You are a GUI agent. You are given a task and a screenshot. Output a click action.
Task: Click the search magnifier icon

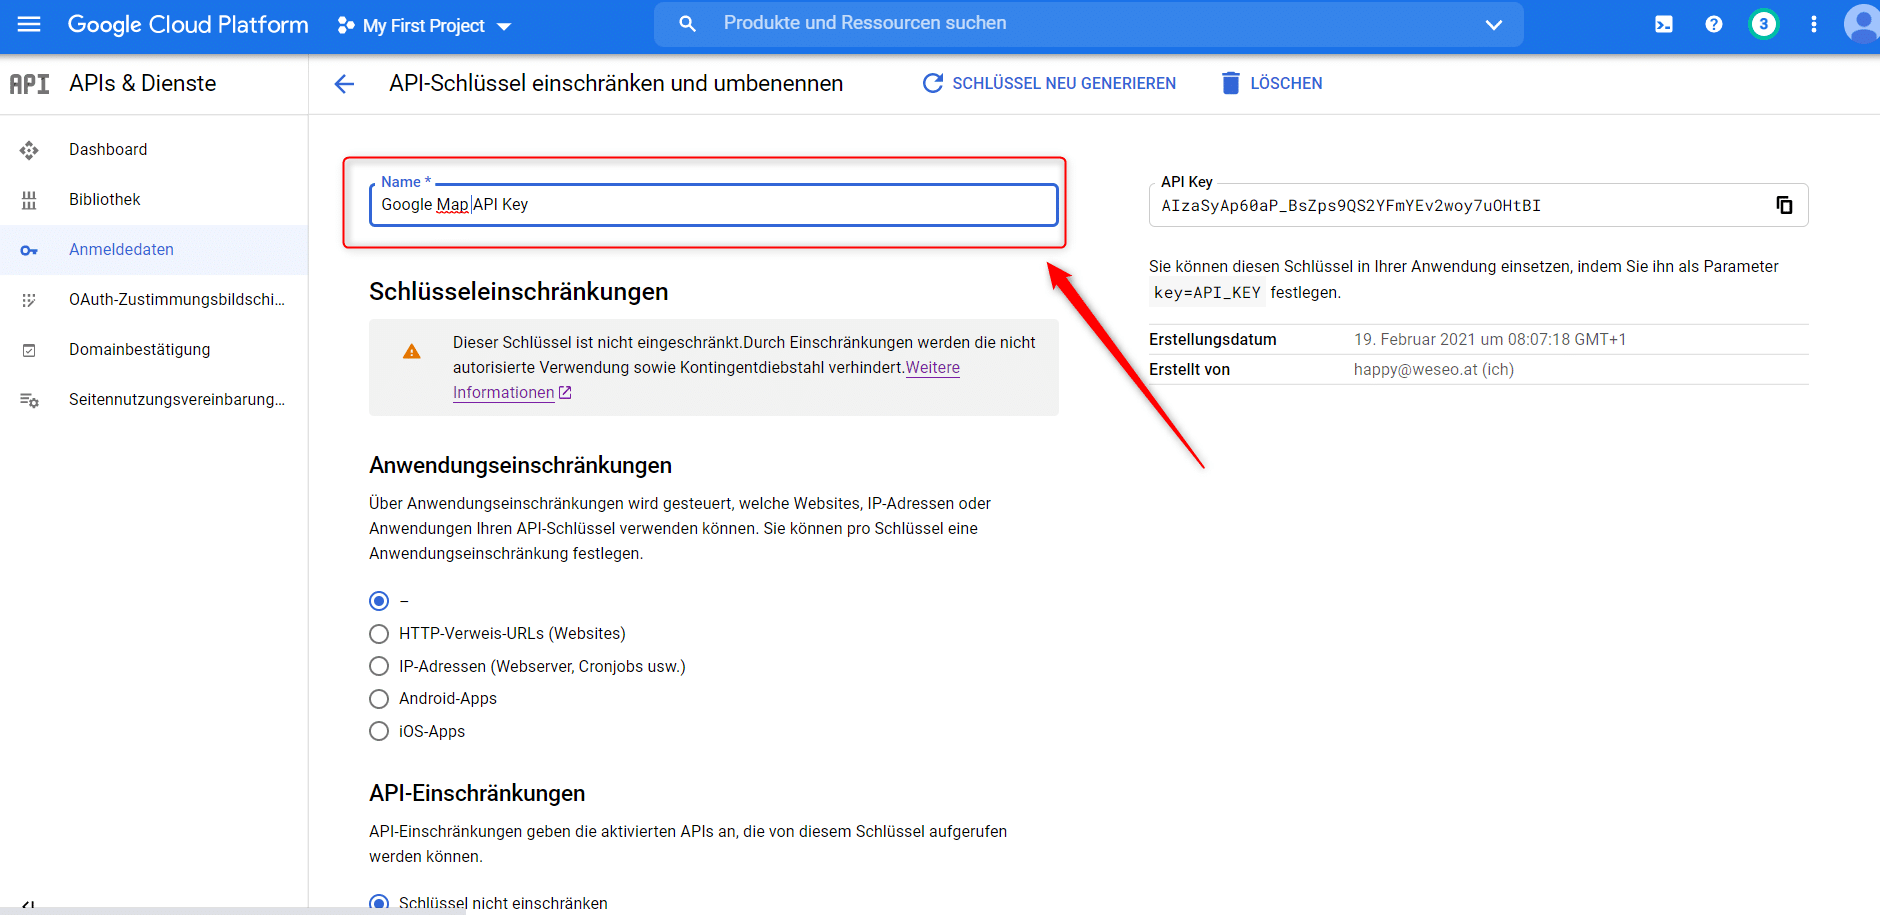click(687, 23)
